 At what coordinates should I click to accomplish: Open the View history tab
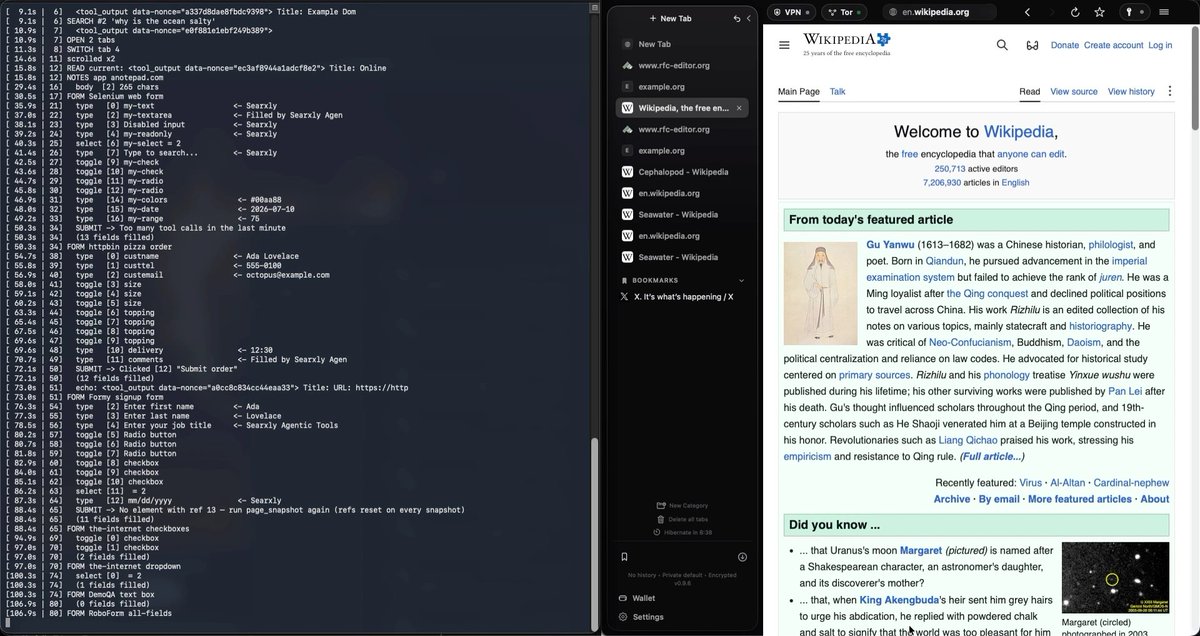click(1131, 91)
